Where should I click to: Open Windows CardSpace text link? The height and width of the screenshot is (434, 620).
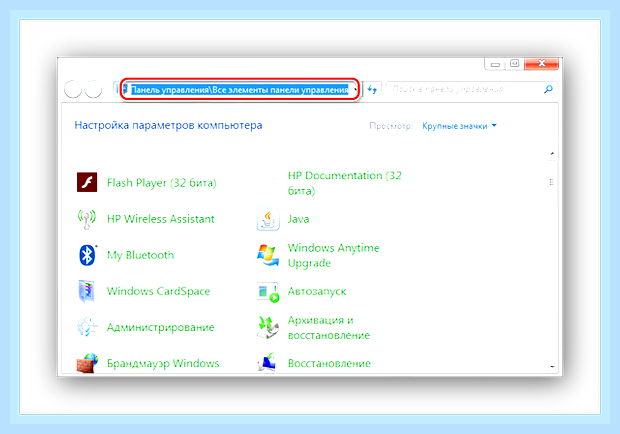pos(158,291)
